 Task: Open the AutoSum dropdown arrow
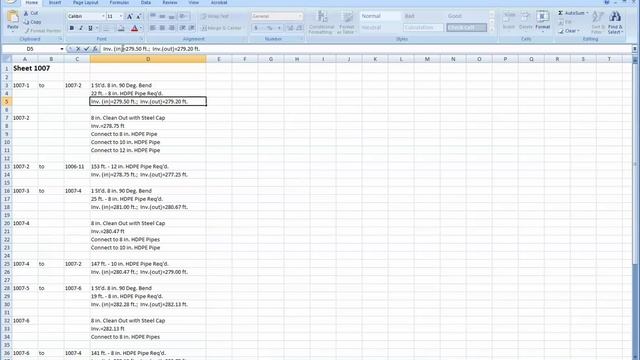(587, 13)
